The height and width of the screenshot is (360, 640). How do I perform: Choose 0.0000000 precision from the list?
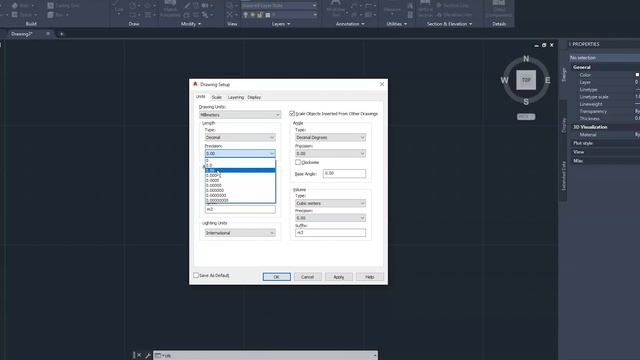(x=240, y=196)
